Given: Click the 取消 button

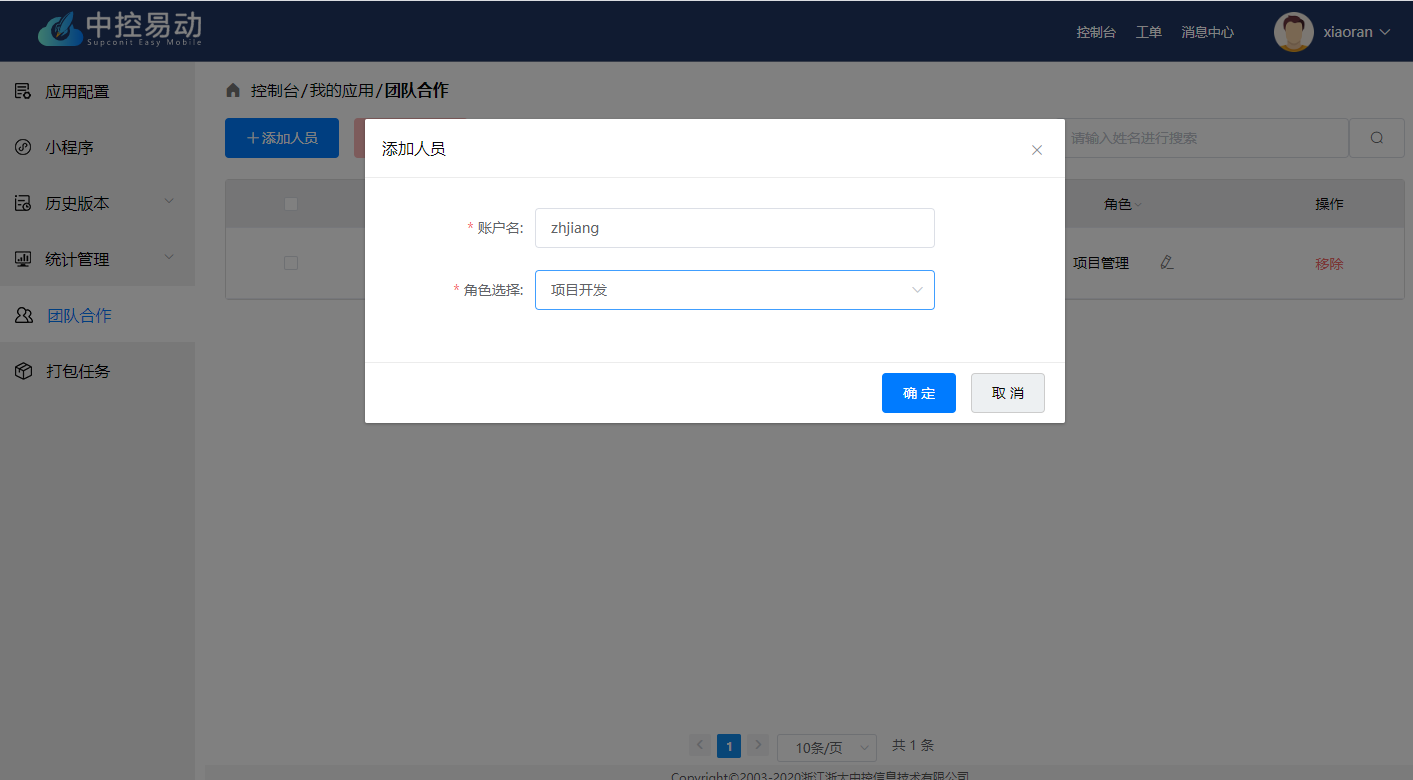Looking at the screenshot, I should click(1008, 393).
